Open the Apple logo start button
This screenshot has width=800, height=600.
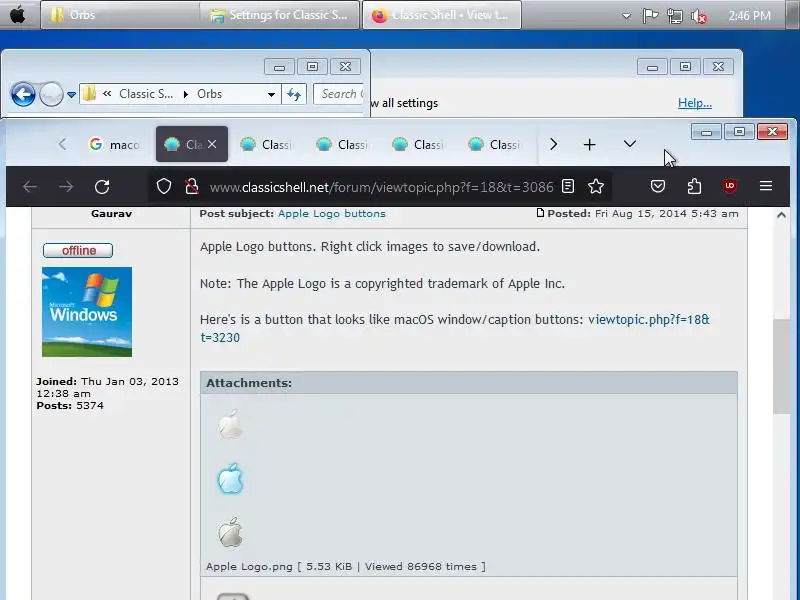(17, 15)
